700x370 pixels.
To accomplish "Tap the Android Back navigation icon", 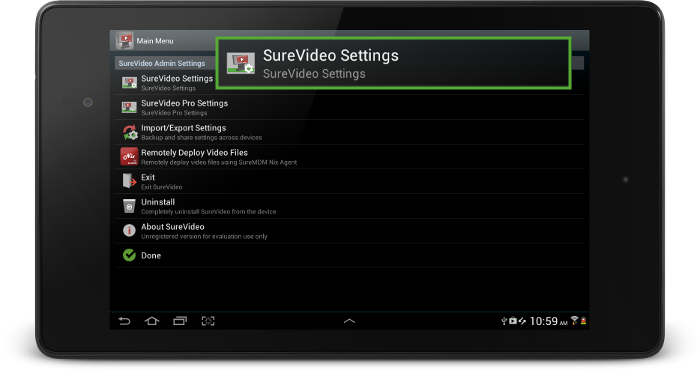I will tap(125, 321).
